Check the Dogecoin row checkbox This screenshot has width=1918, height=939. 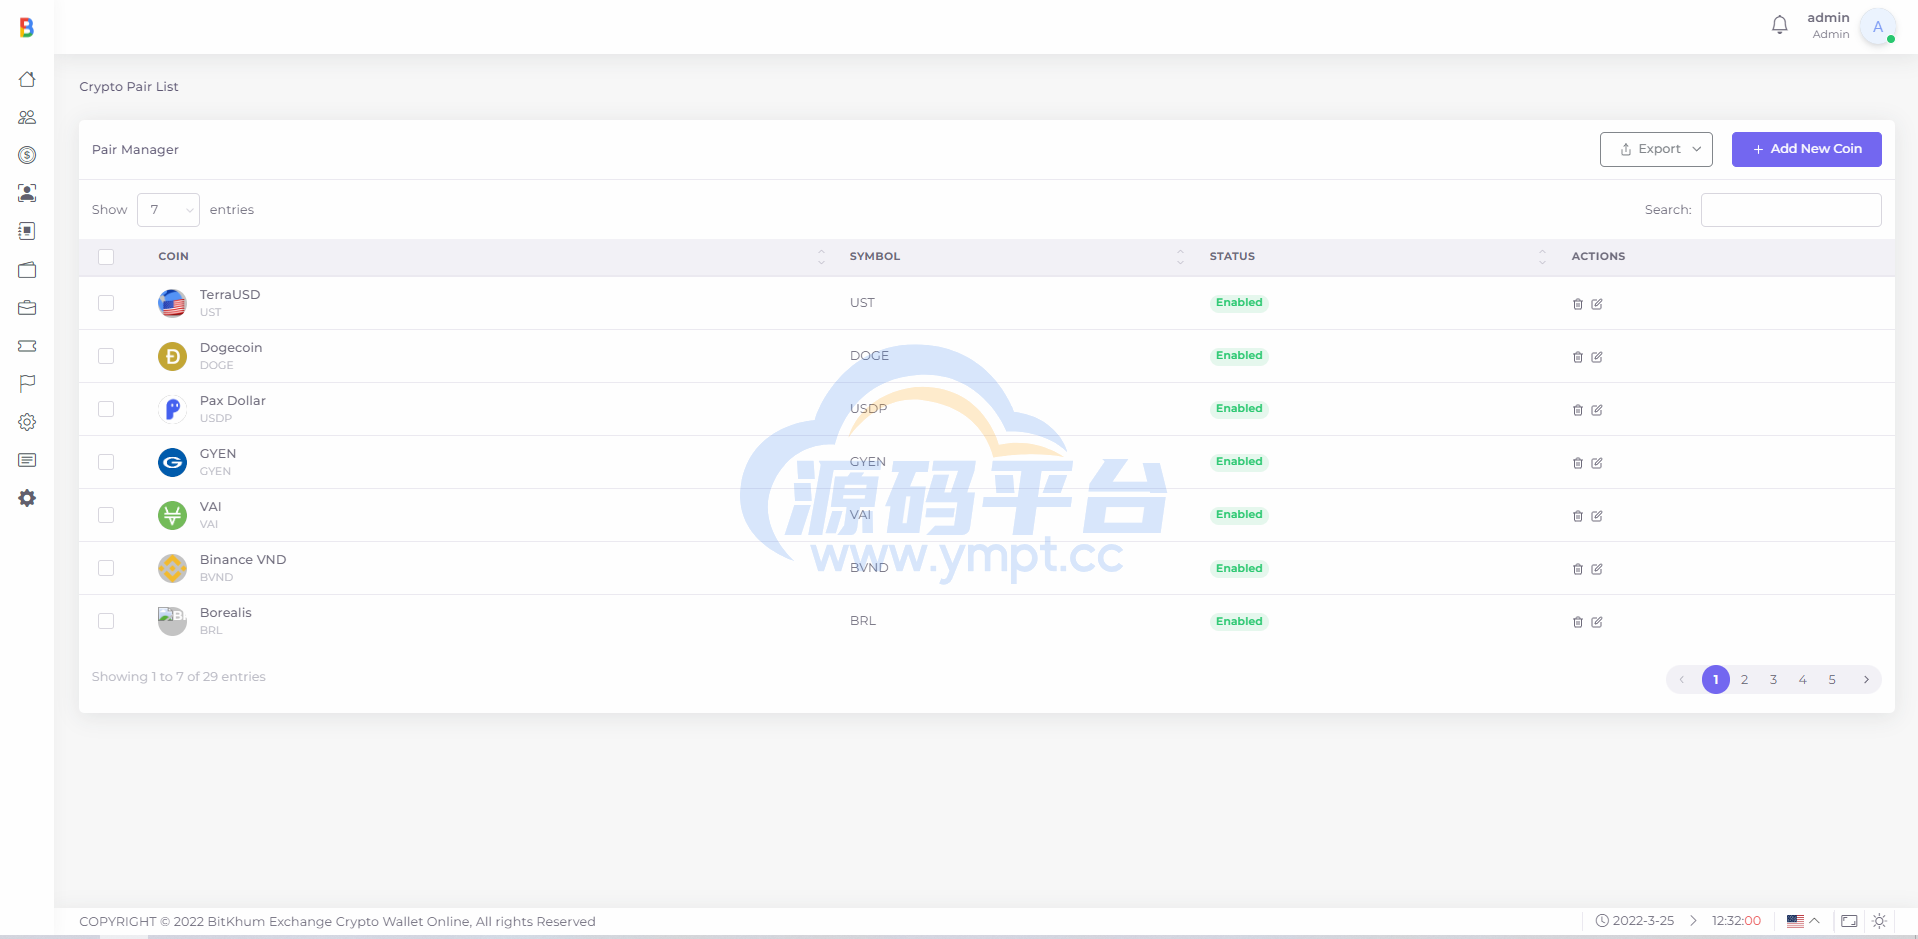(x=106, y=356)
